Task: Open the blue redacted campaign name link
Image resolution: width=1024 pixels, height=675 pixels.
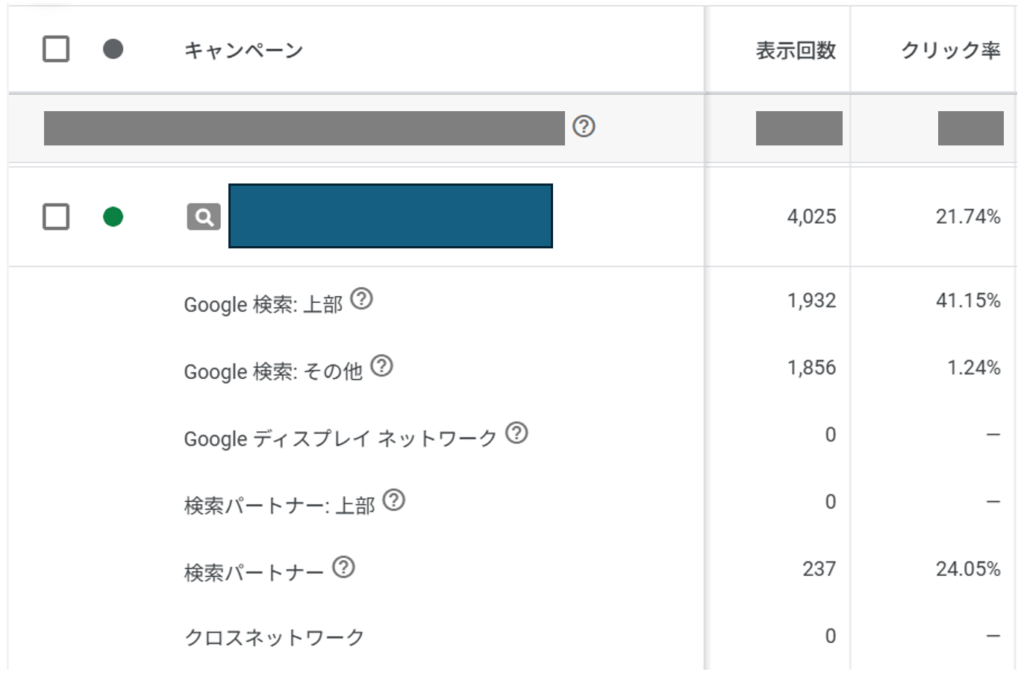Action: [x=391, y=216]
